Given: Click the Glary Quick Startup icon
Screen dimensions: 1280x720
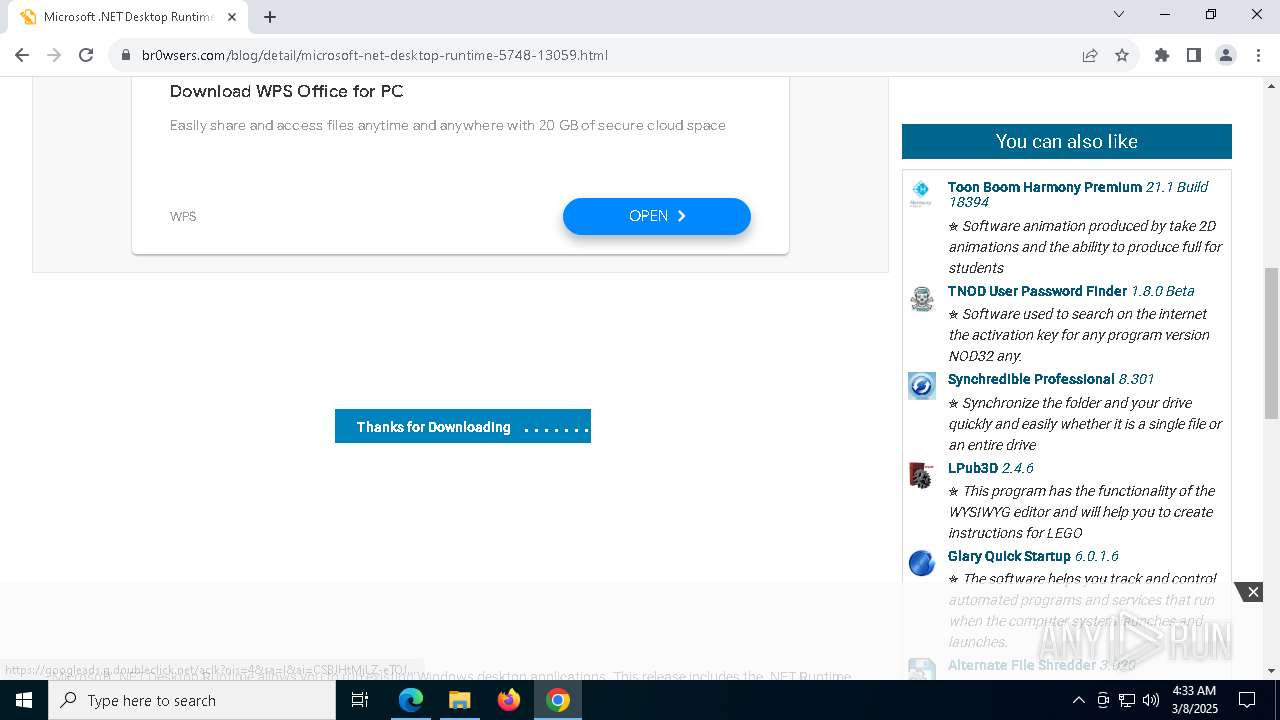Looking at the screenshot, I should (921, 563).
